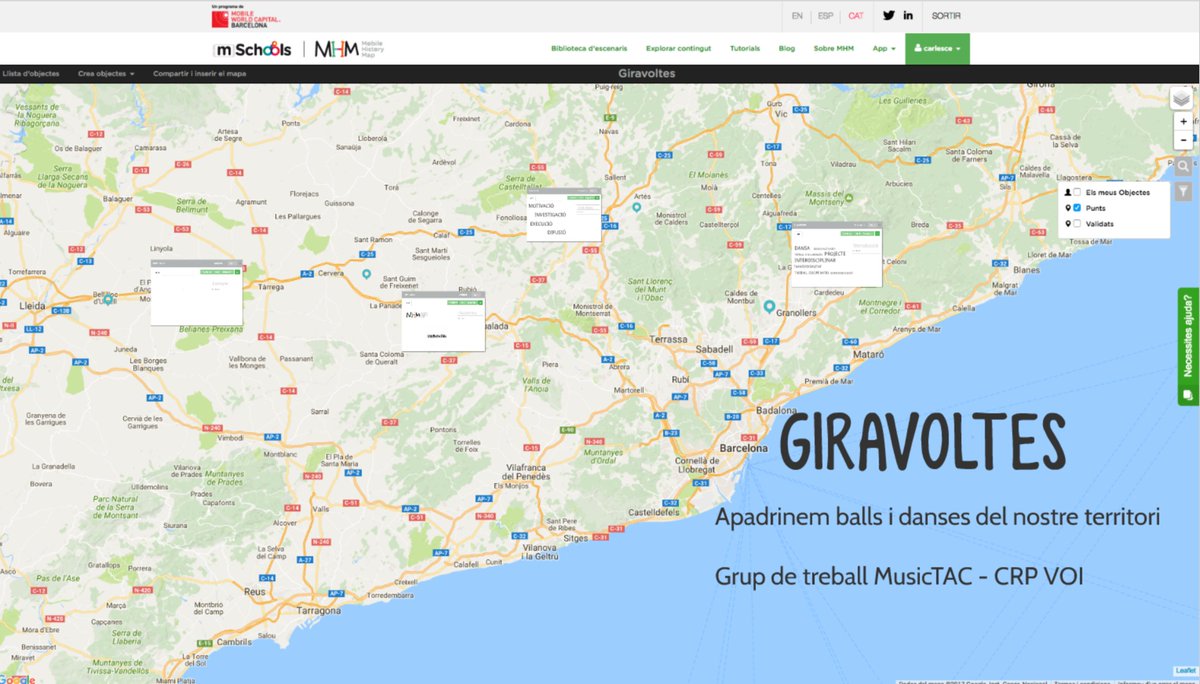
Task: Open Llista d'objectes menu item
Action: [x=31, y=74]
